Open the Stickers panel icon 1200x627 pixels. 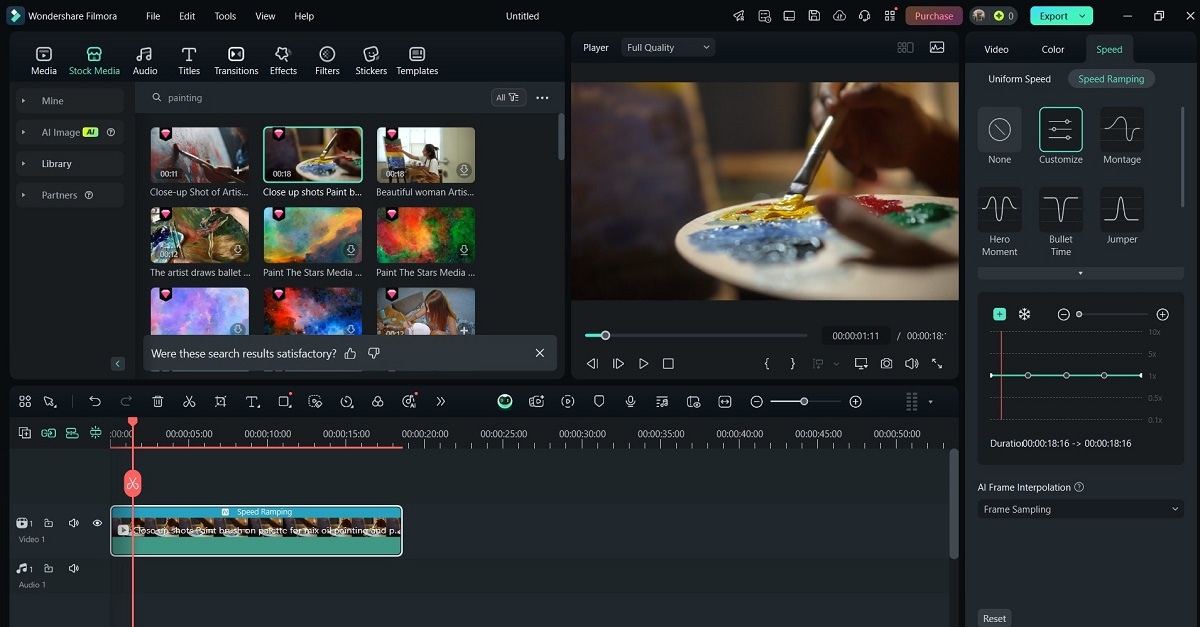[371, 54]
